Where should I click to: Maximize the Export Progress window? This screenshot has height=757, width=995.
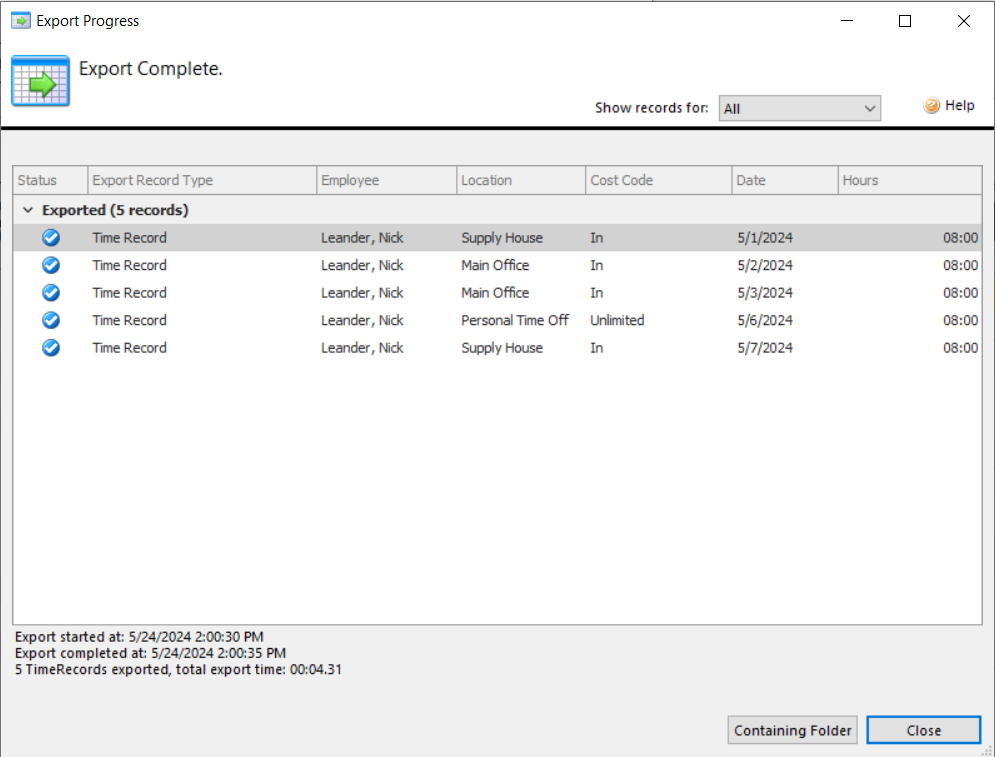pyautogui.click(x=905, y=21)
